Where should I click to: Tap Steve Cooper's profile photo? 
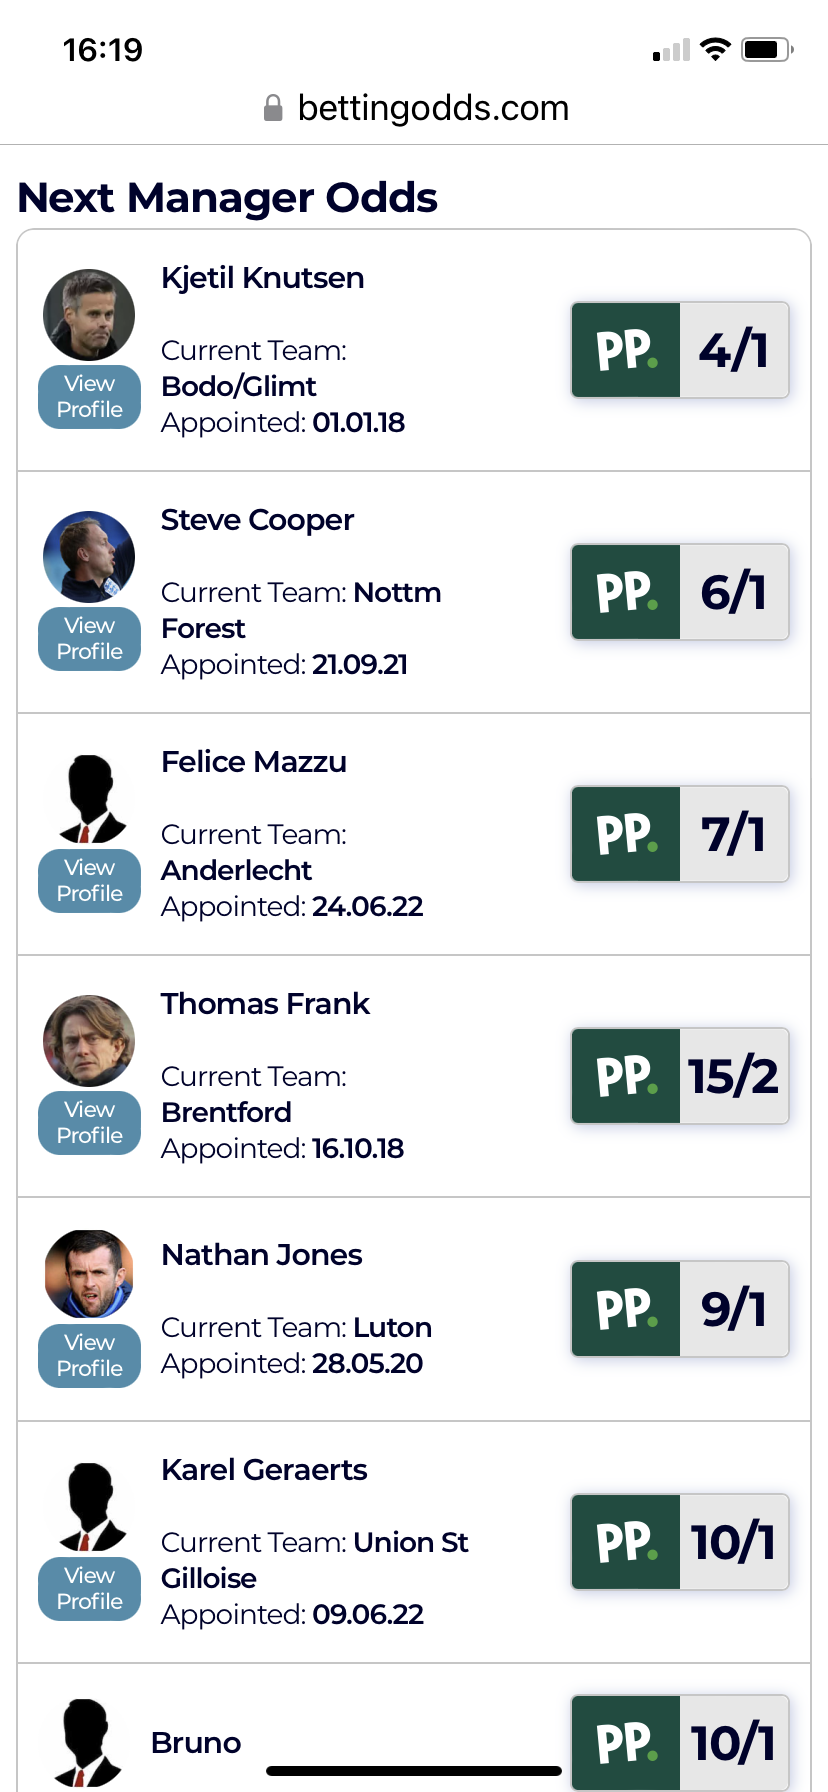click(x=89, y=557)
